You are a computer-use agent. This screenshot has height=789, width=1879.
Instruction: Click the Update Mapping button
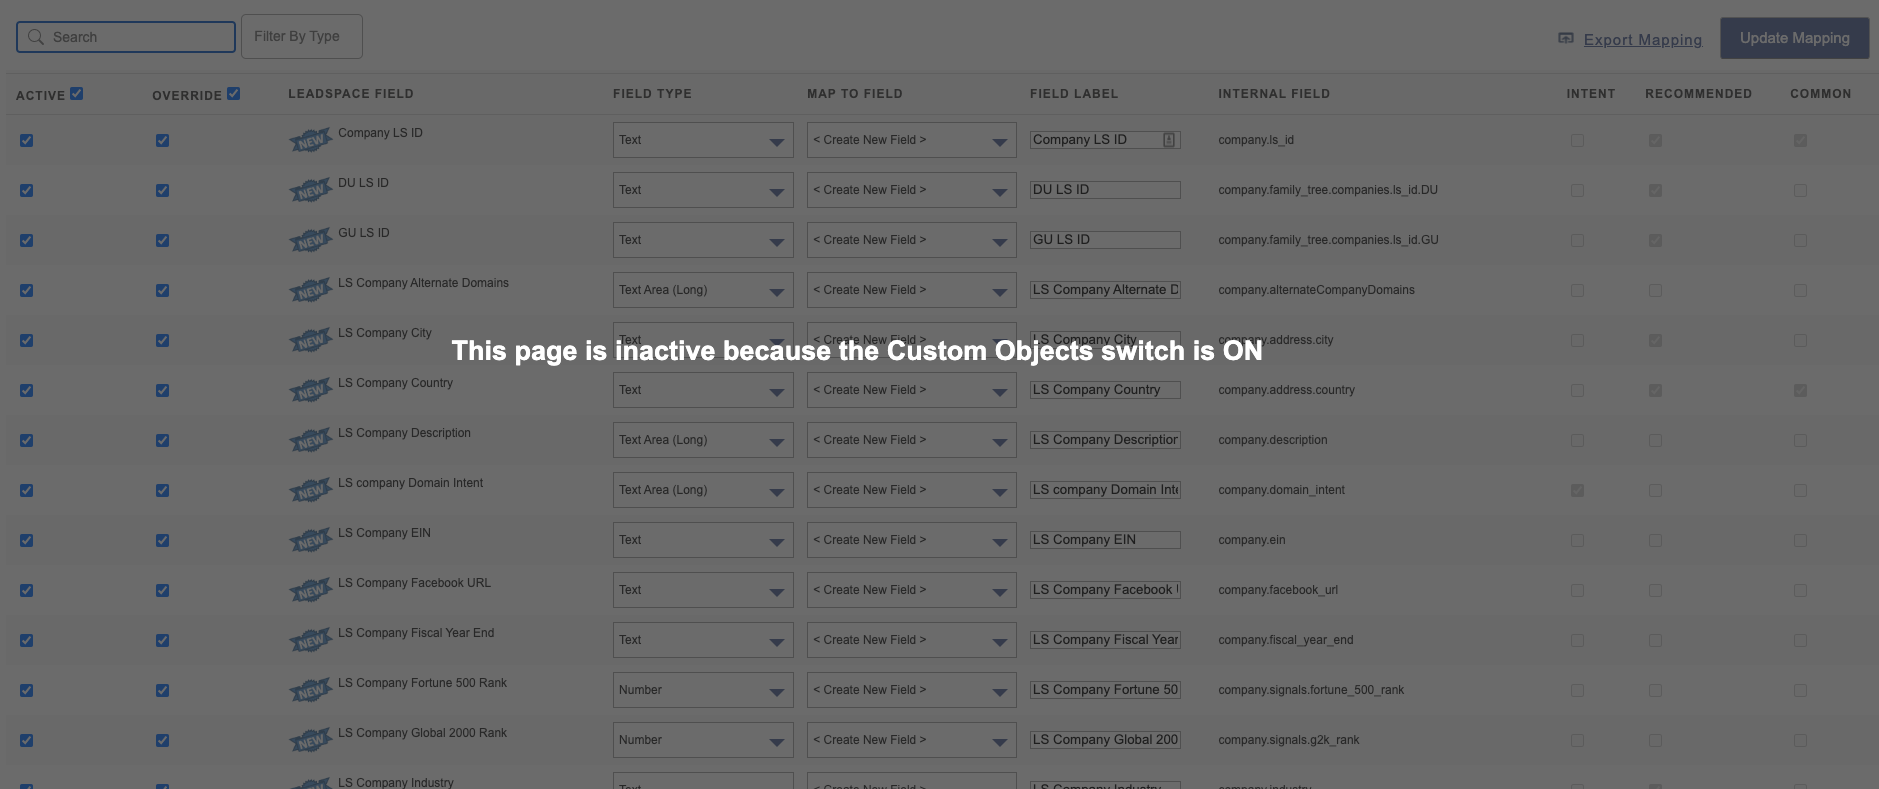pyautogui.click(x=1794, y=38)
